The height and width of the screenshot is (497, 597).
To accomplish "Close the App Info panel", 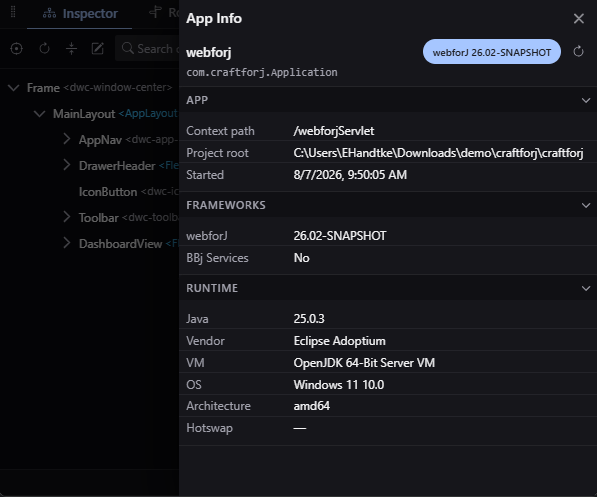I will pos(579,18).
